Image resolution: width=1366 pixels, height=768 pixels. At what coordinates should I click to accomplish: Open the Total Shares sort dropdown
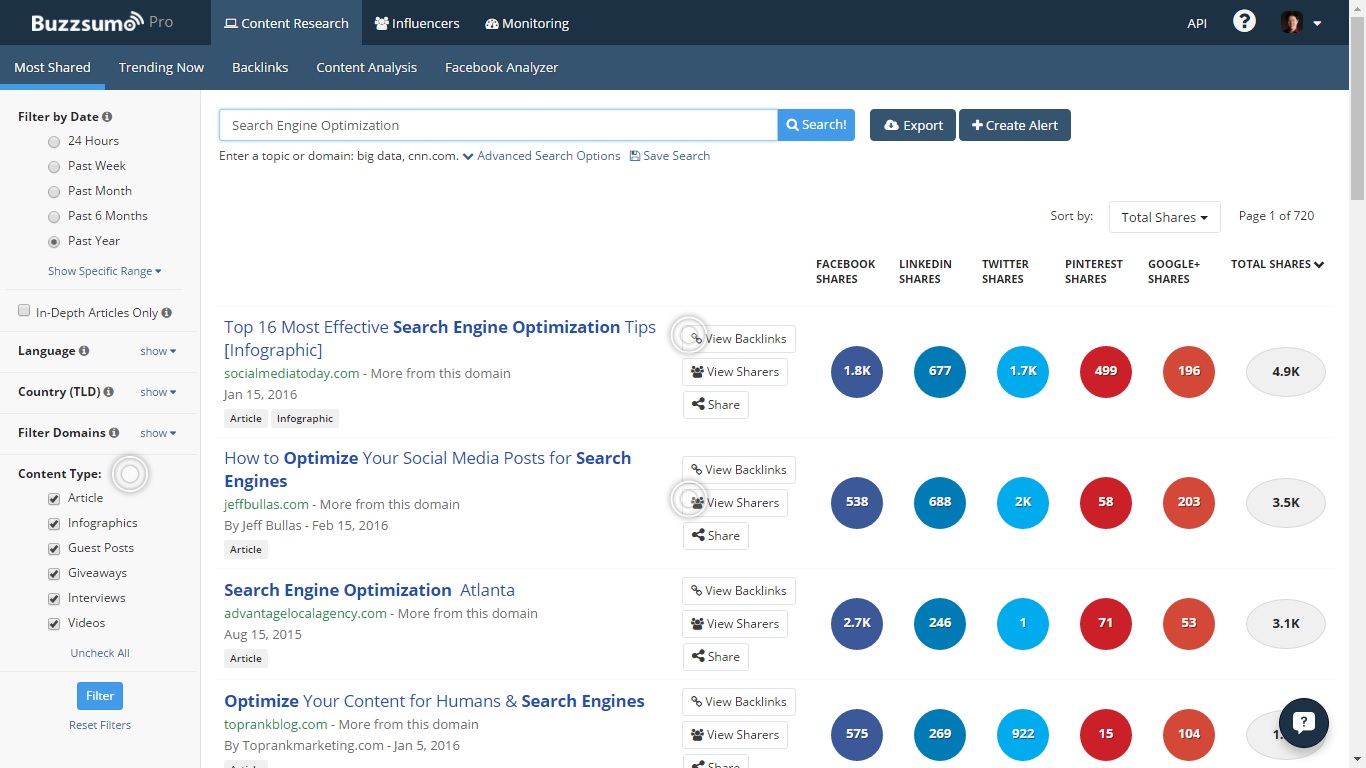pyautogui.click(x=1164, y=217)
